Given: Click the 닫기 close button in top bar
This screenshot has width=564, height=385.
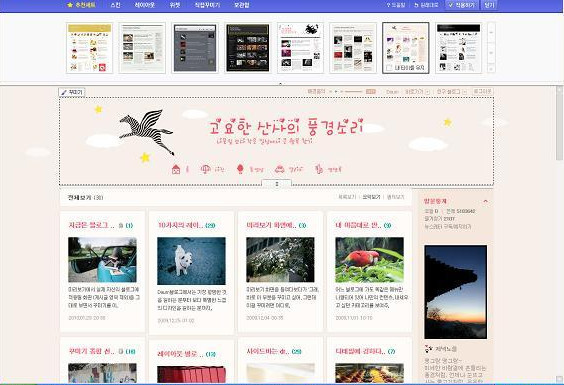Looking at the screenshot, I should pos(489,5).
